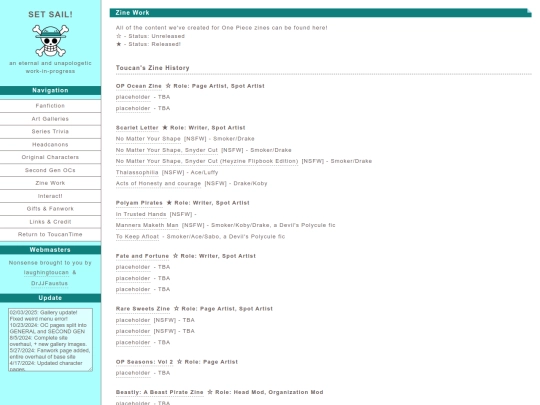The width and height of the screenshot is (540, 405).
Task: Click the Zine Work header bar title
Action: [x=133, y=13]
